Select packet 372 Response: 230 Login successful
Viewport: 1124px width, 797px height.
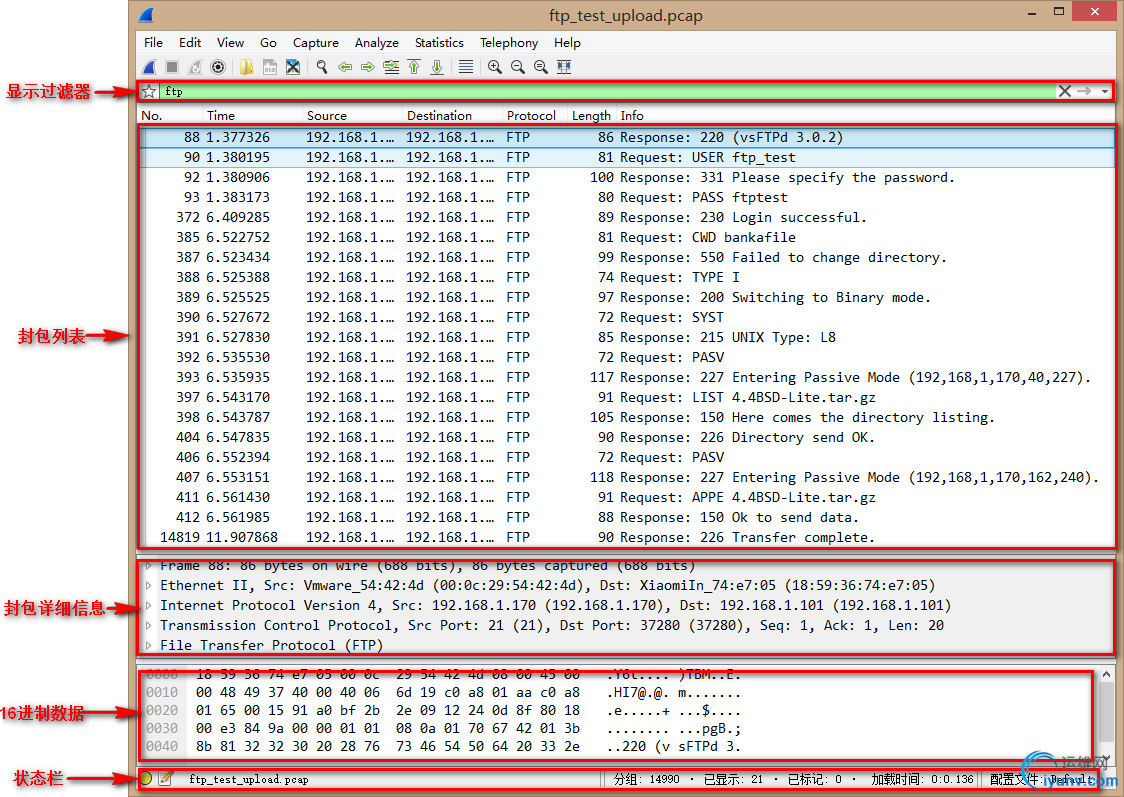tap(627, 218)
